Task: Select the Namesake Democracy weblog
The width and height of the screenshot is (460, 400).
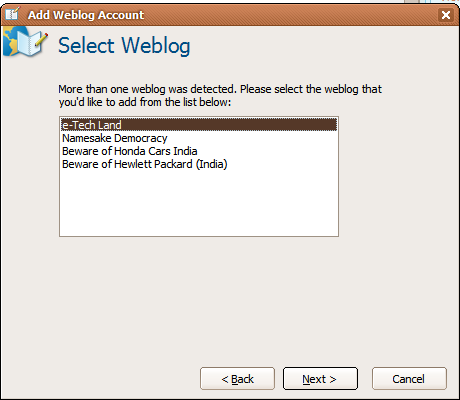Action: click(x=199, y=138)
